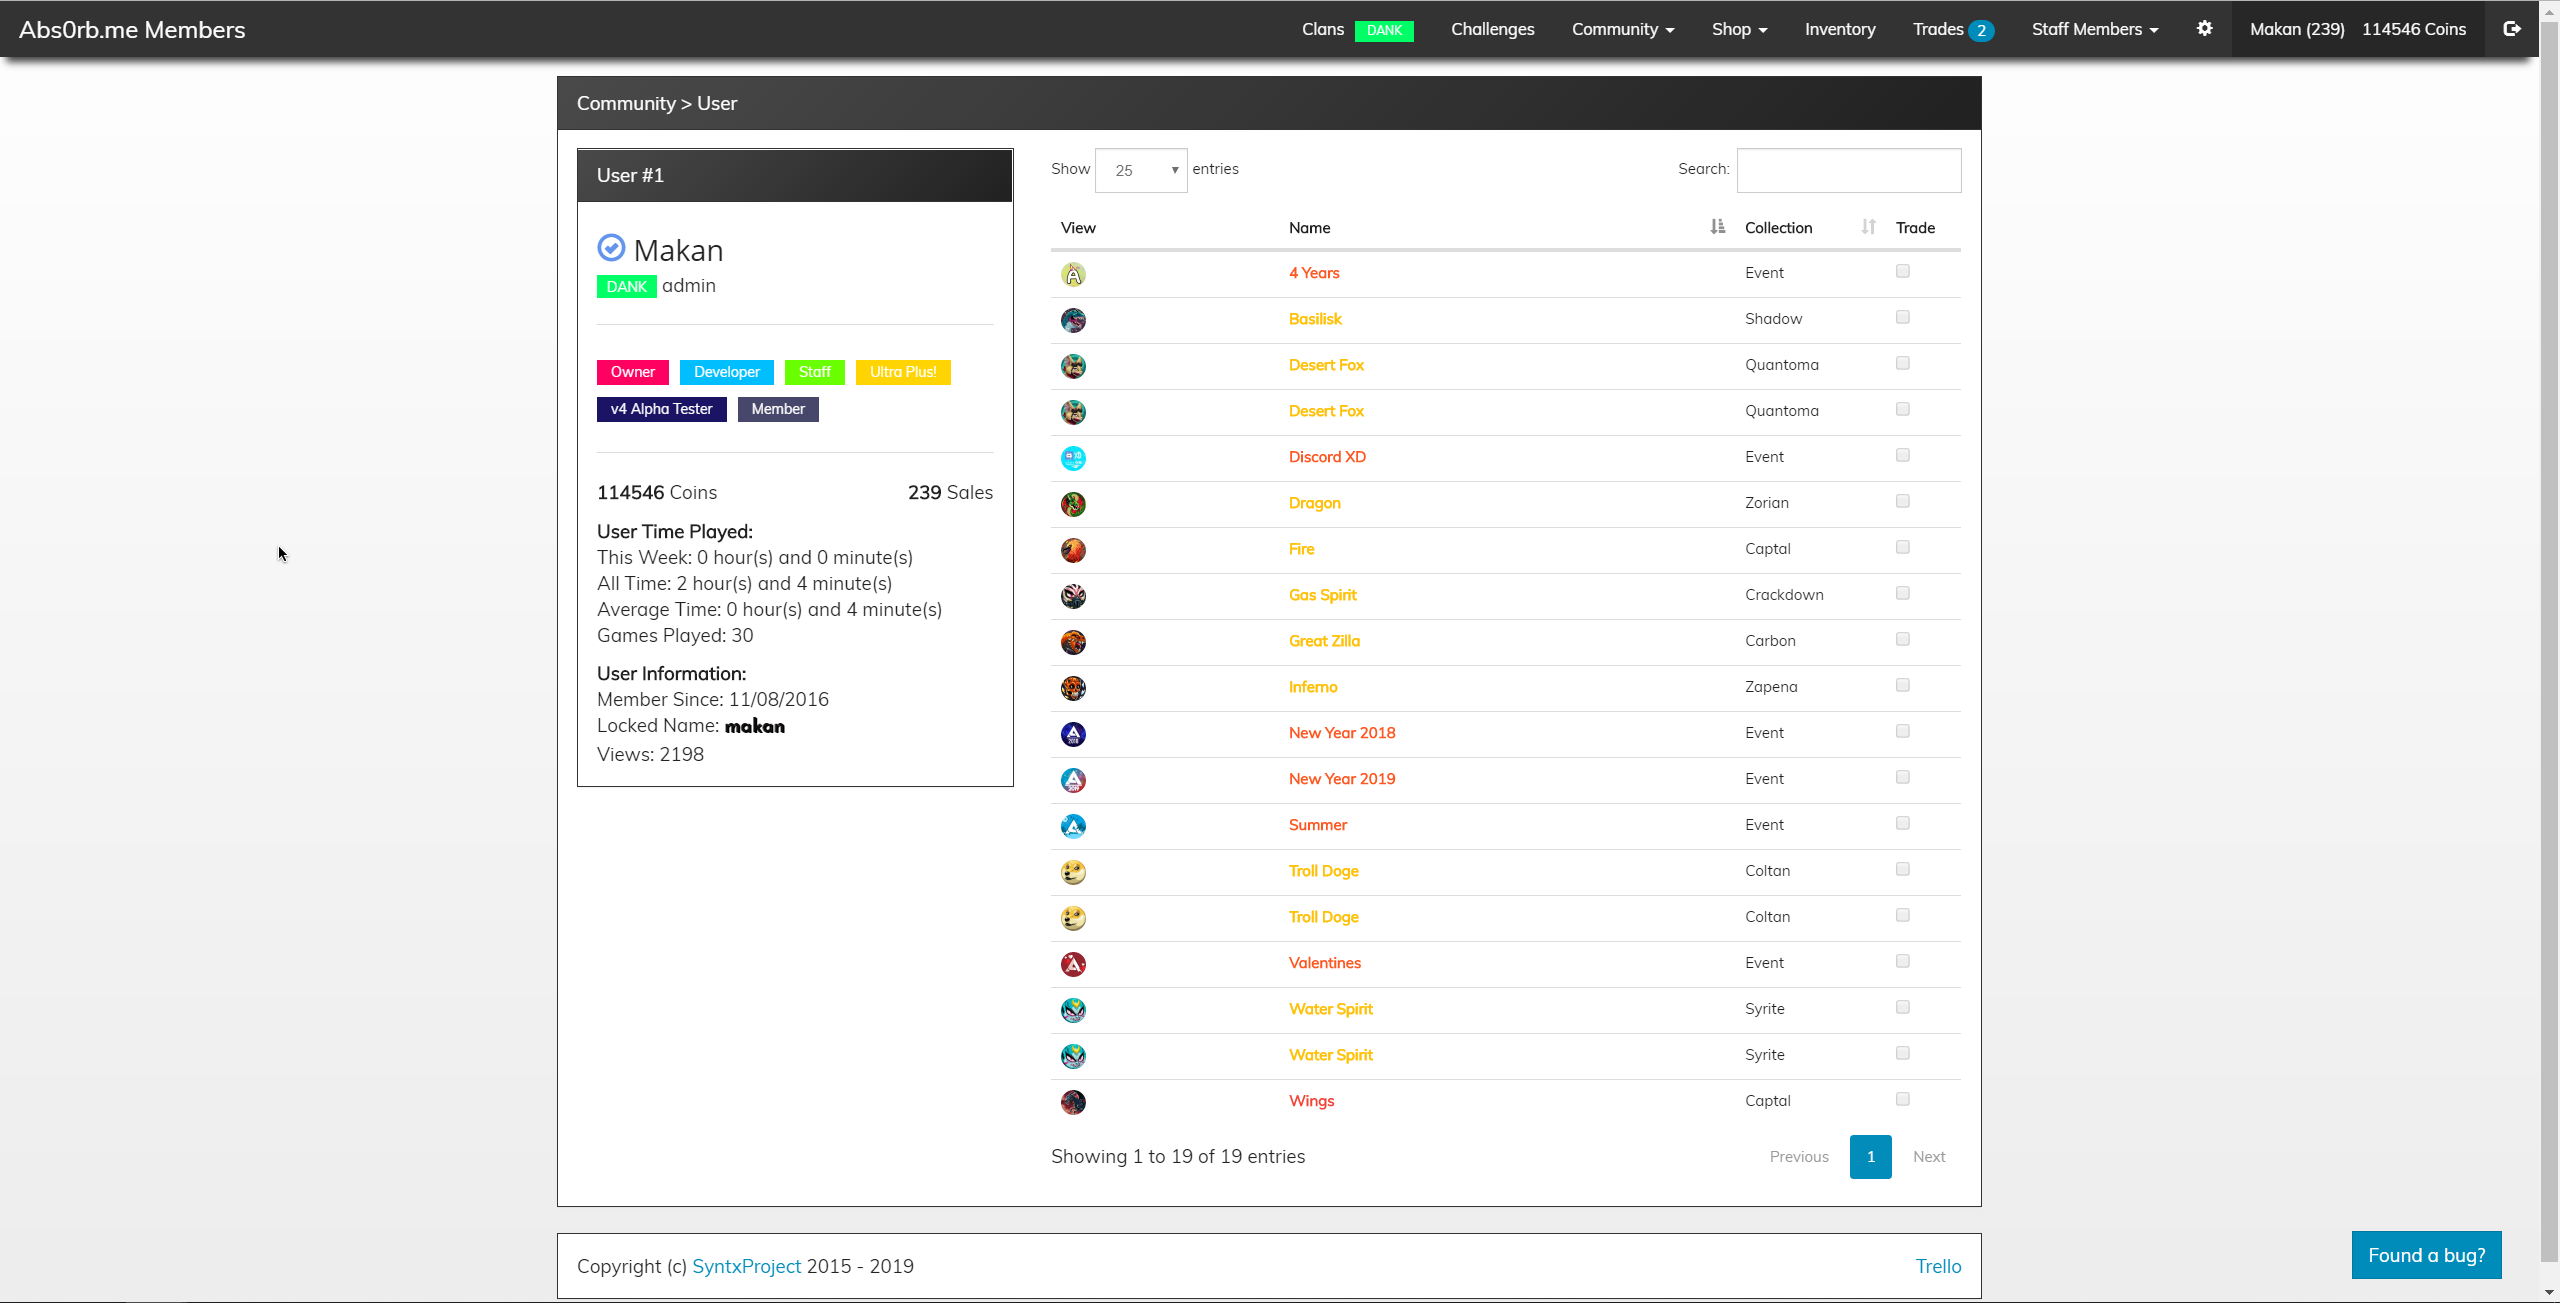This screenshot has height=1303, width=2560.
Task: Click the Wings skin icon
Action: point(1073,1102)
